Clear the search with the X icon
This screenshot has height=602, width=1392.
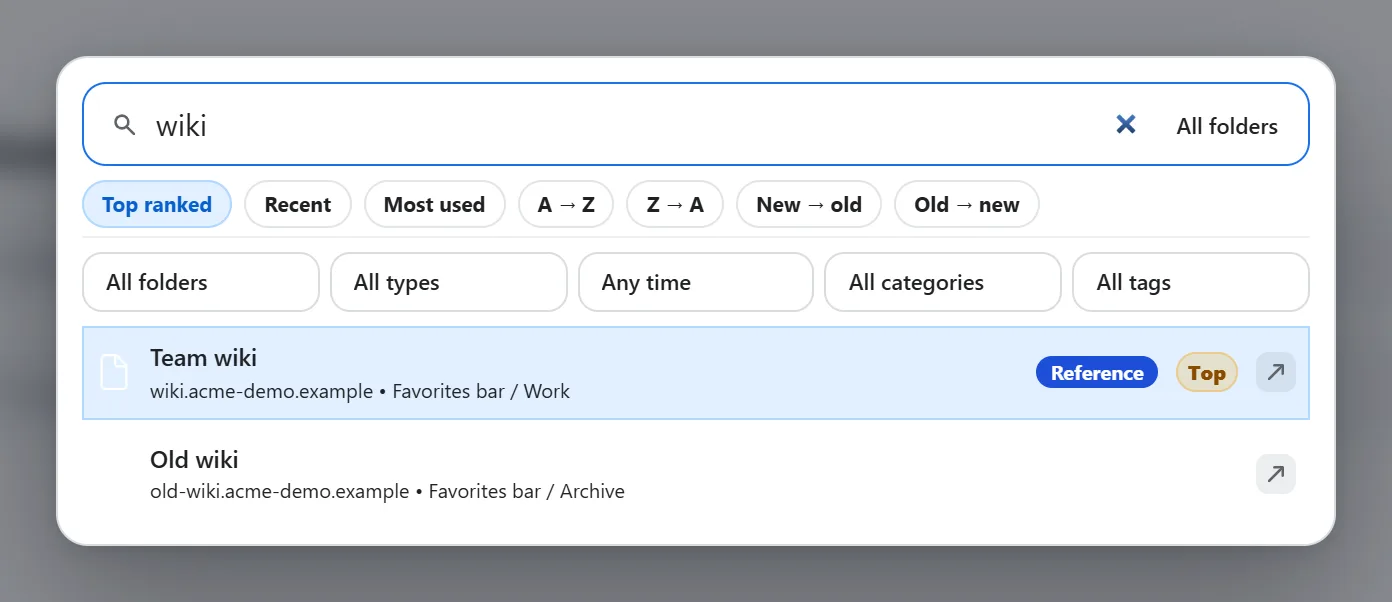[x=1126, y=124]
